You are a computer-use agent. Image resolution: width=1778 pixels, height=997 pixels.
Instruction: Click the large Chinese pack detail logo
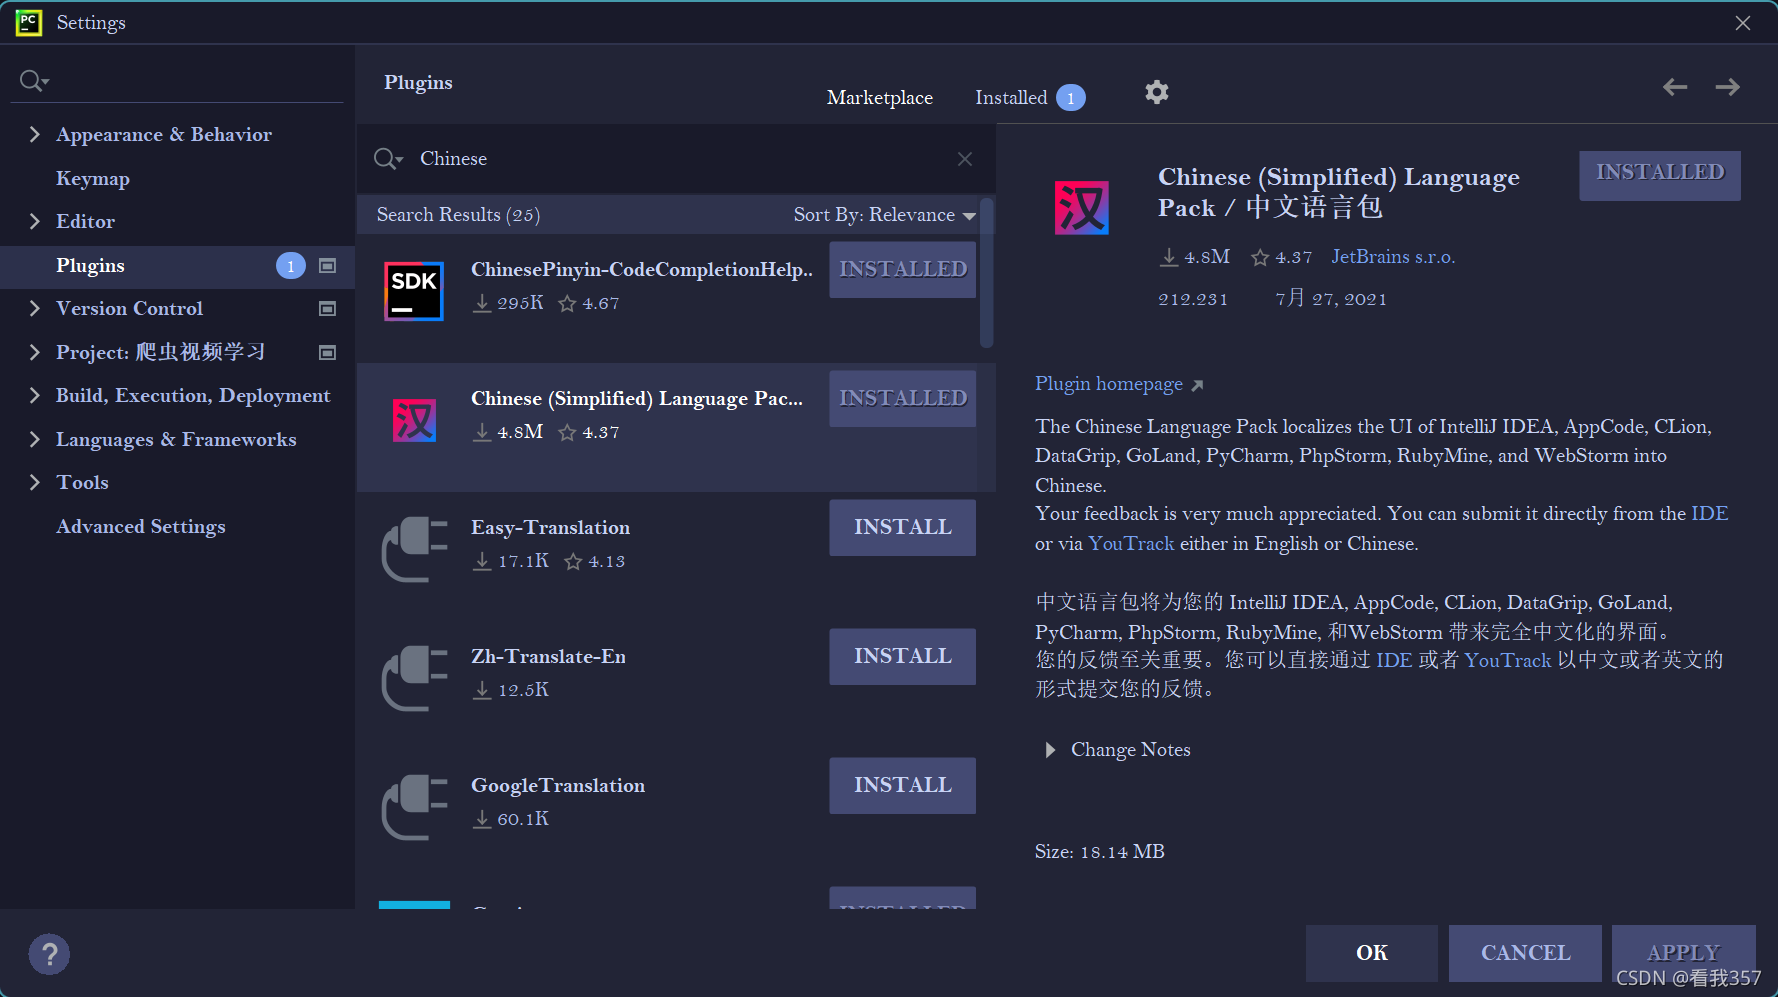click(x=1081, y=207)
